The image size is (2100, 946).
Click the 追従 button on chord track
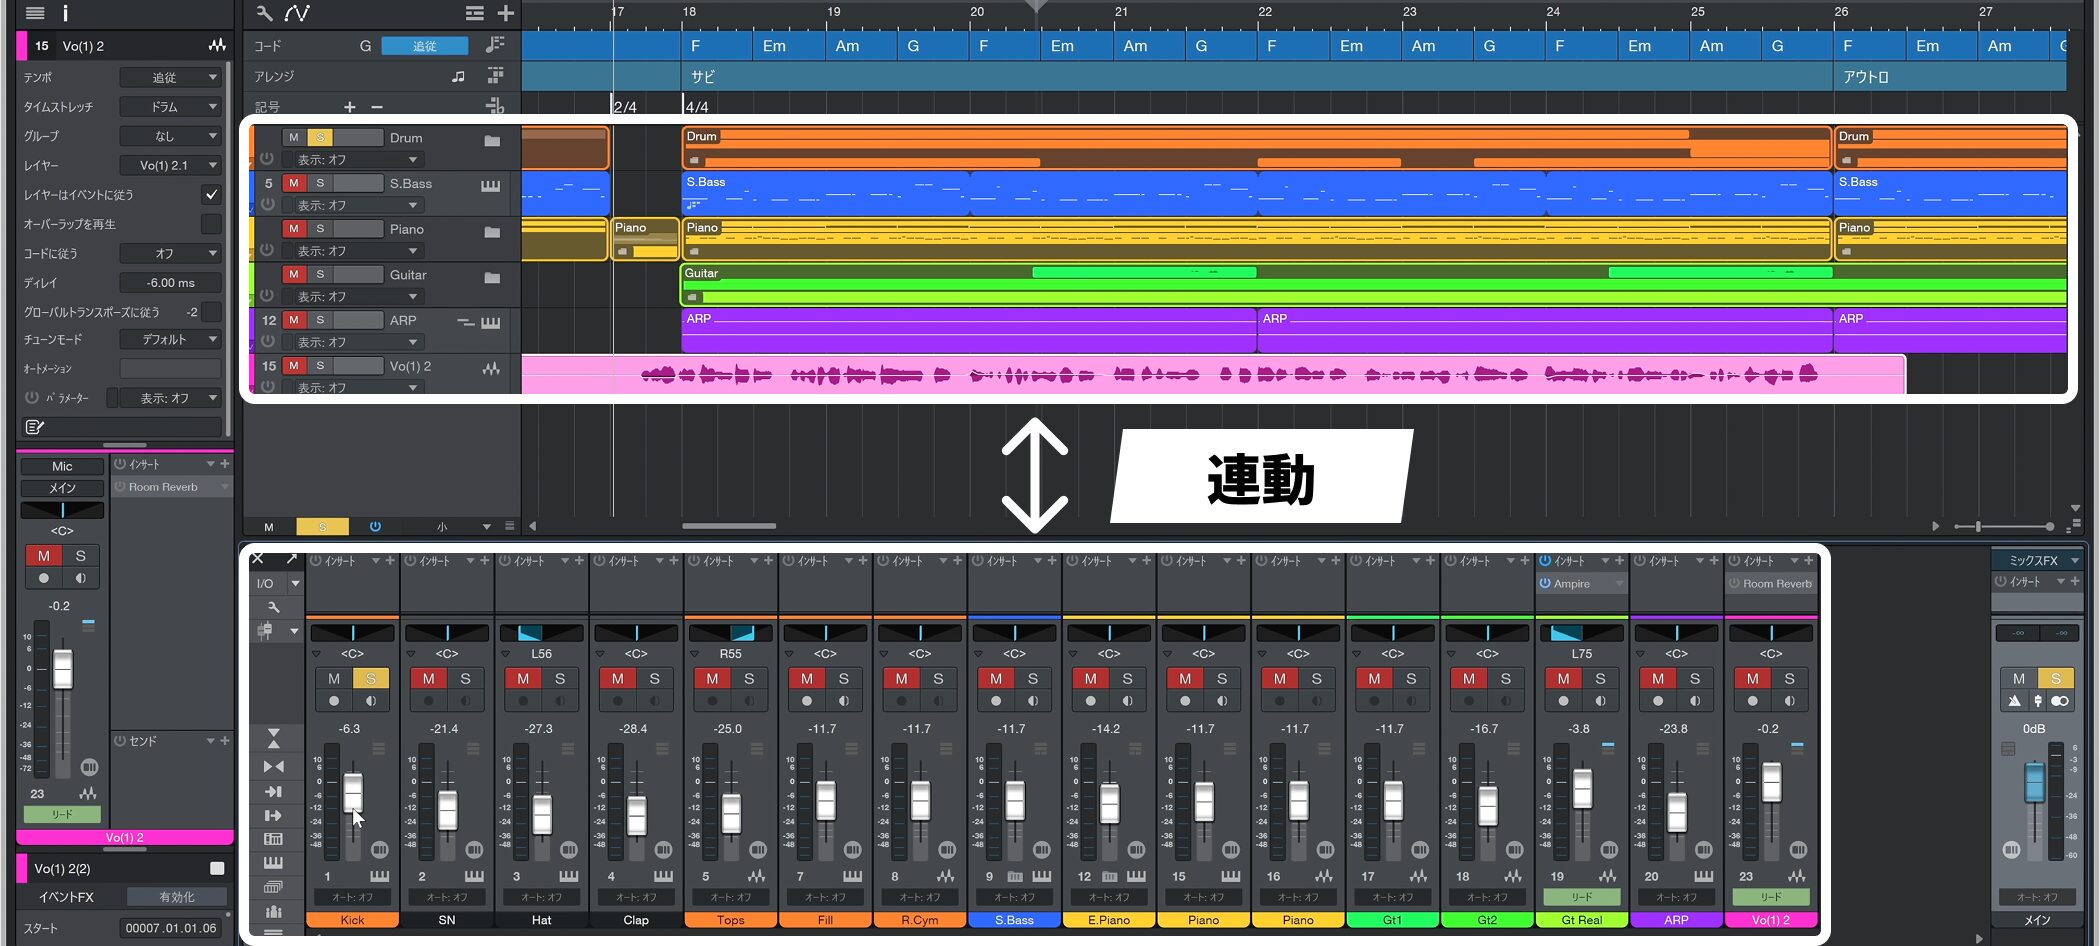tap(425, 46)
